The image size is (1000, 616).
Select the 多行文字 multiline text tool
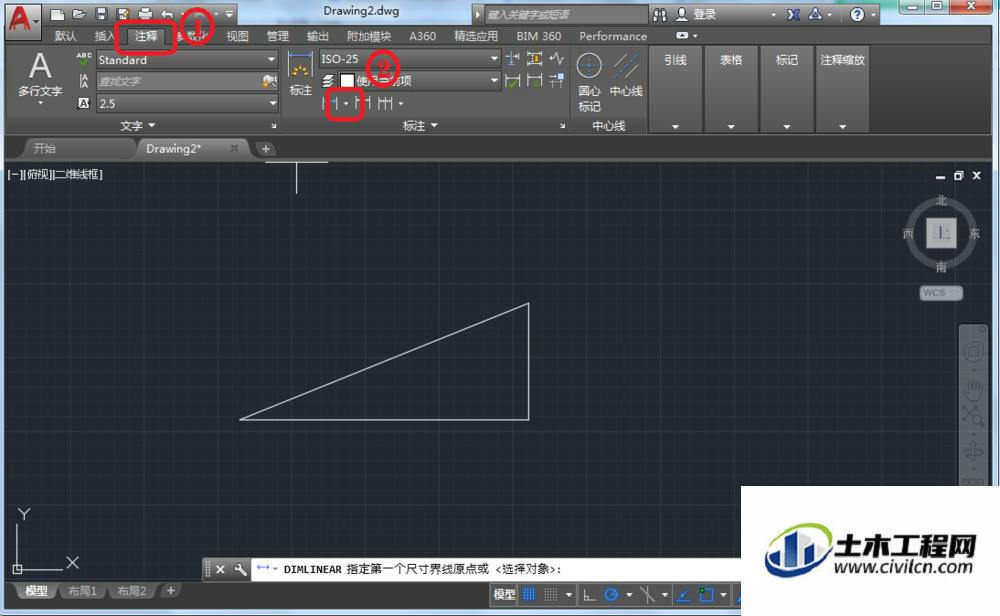pos(40,77)
